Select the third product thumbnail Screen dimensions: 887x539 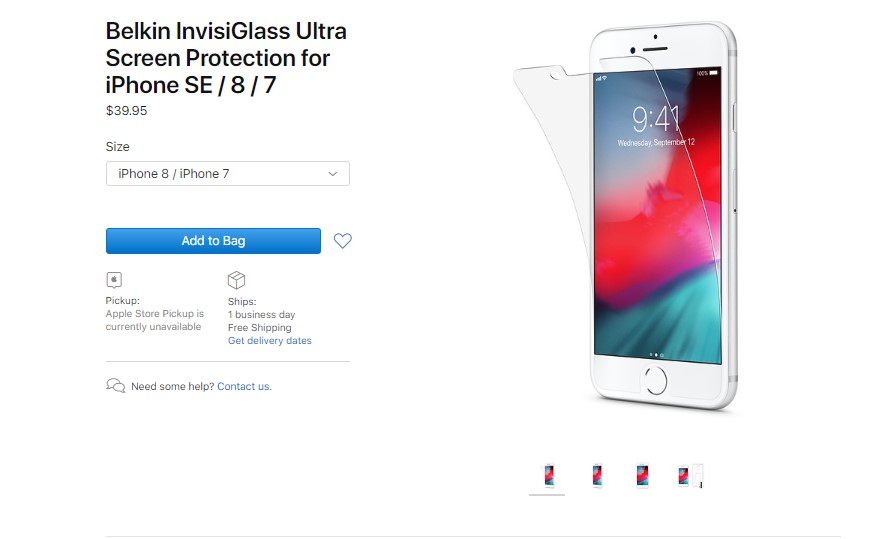[x=642, y=476]
